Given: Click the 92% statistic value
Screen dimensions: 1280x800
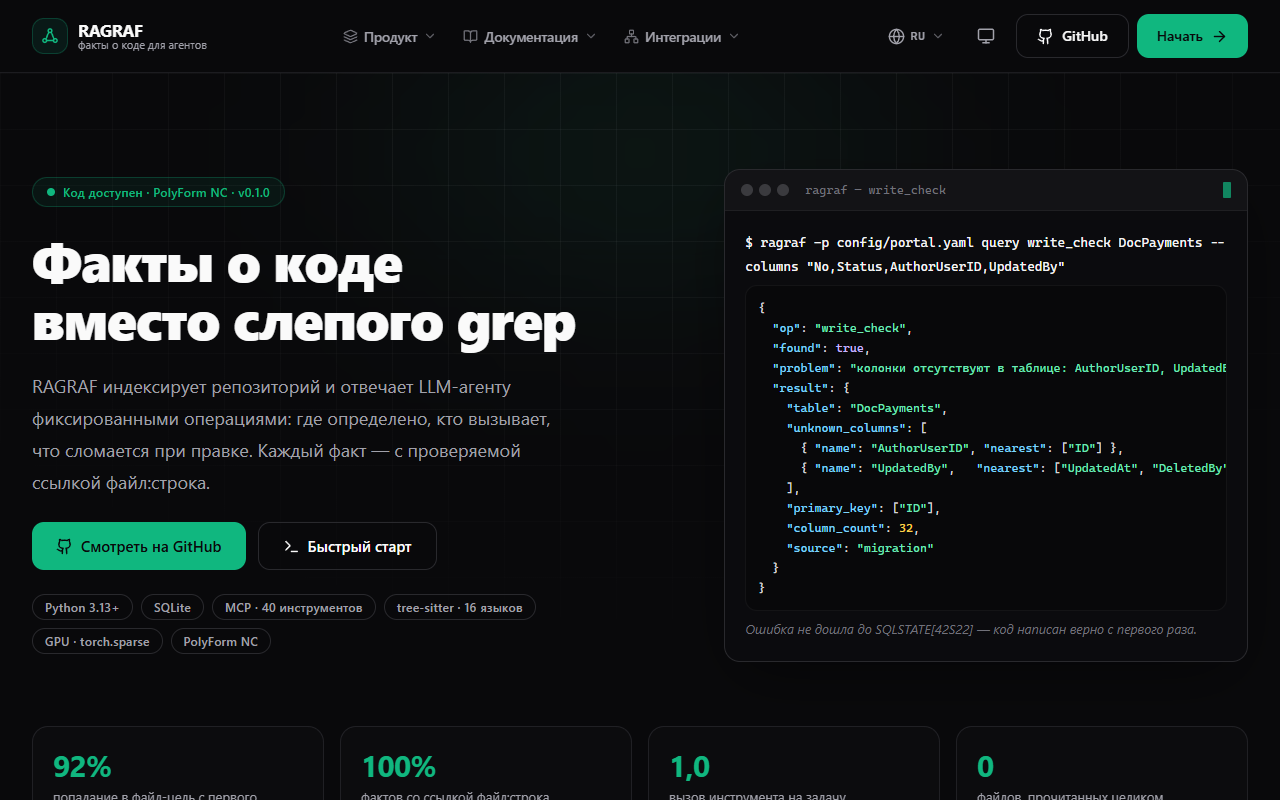Looking at the screenshot, I should pyautogui.click(x=82, y=767).
